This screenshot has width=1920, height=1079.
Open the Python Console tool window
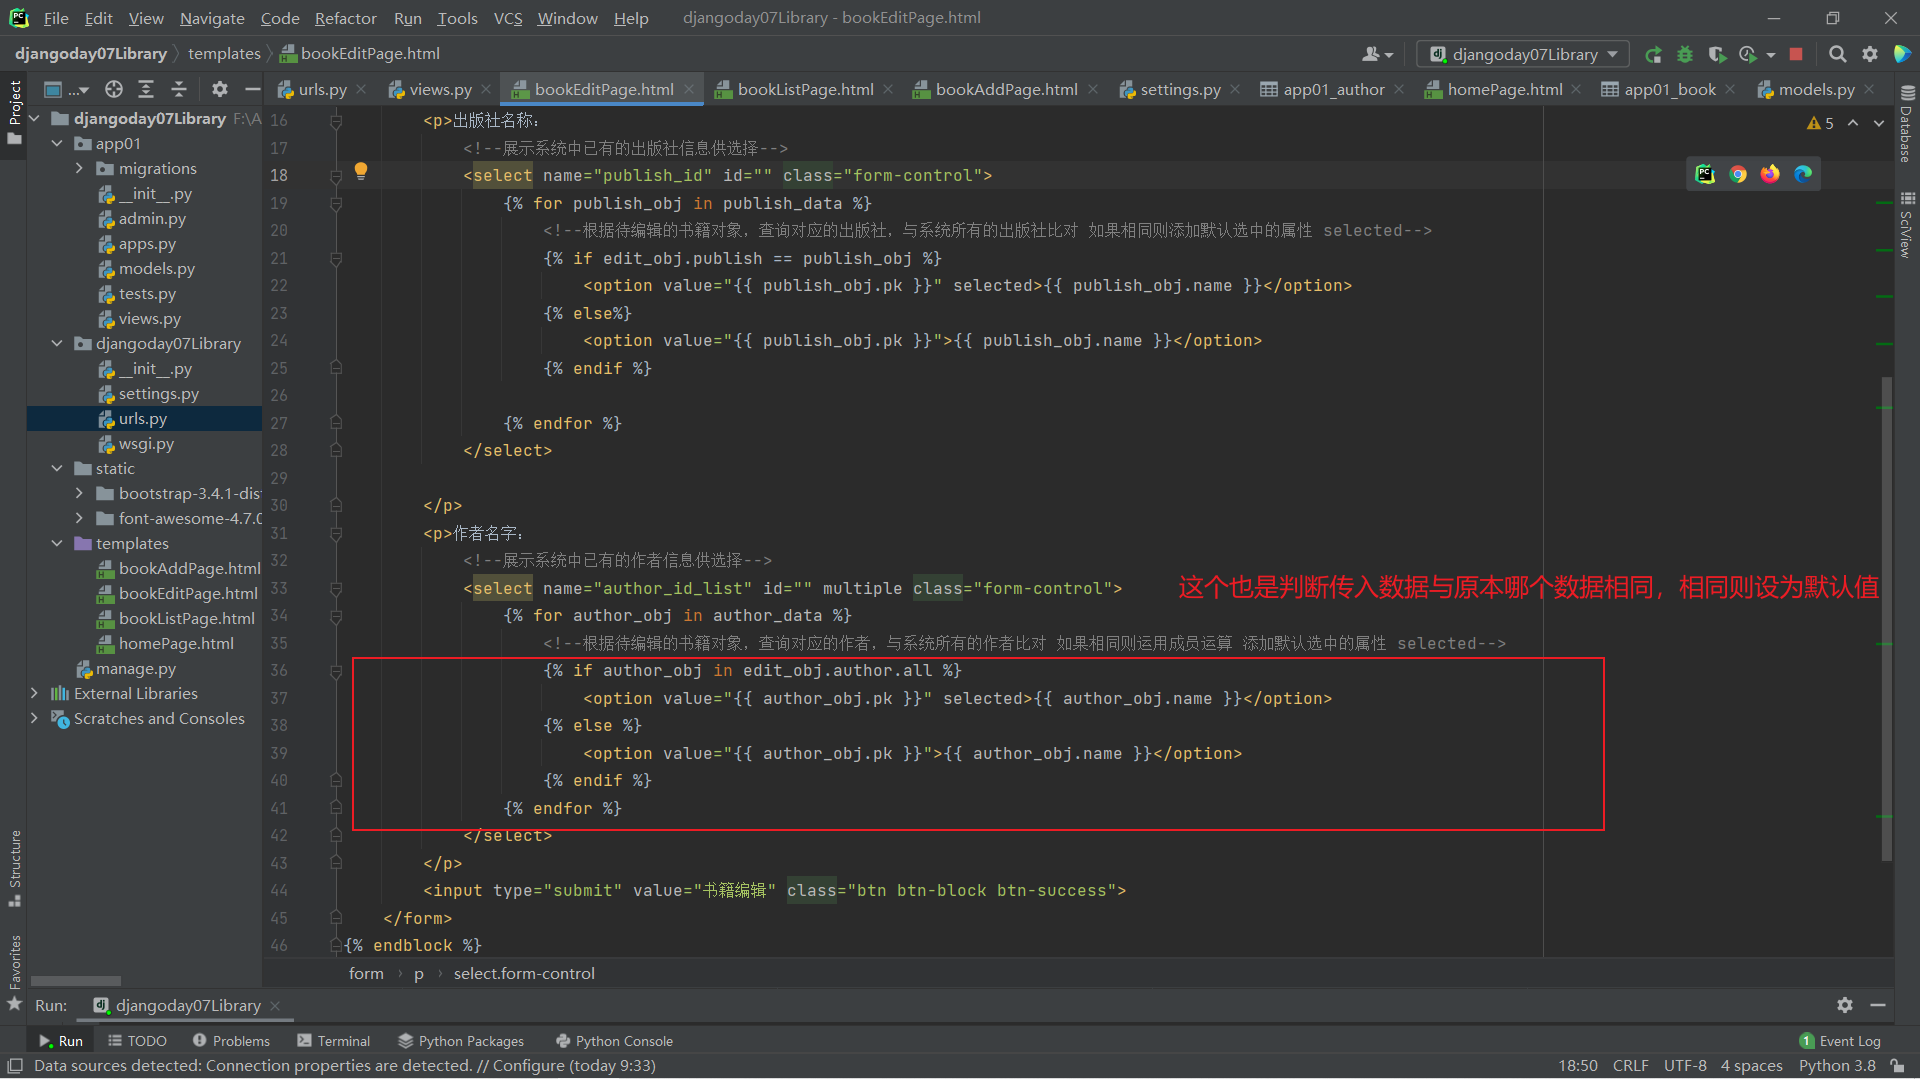pos(614,1041)
